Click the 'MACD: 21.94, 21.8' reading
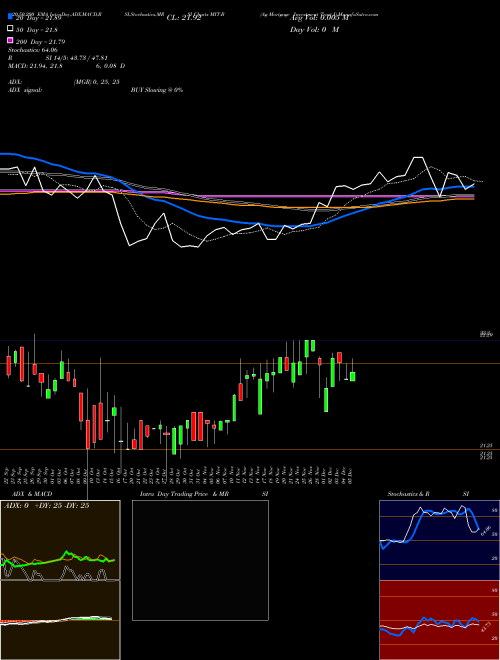The image size is (500, 660). tap(35, 66)
